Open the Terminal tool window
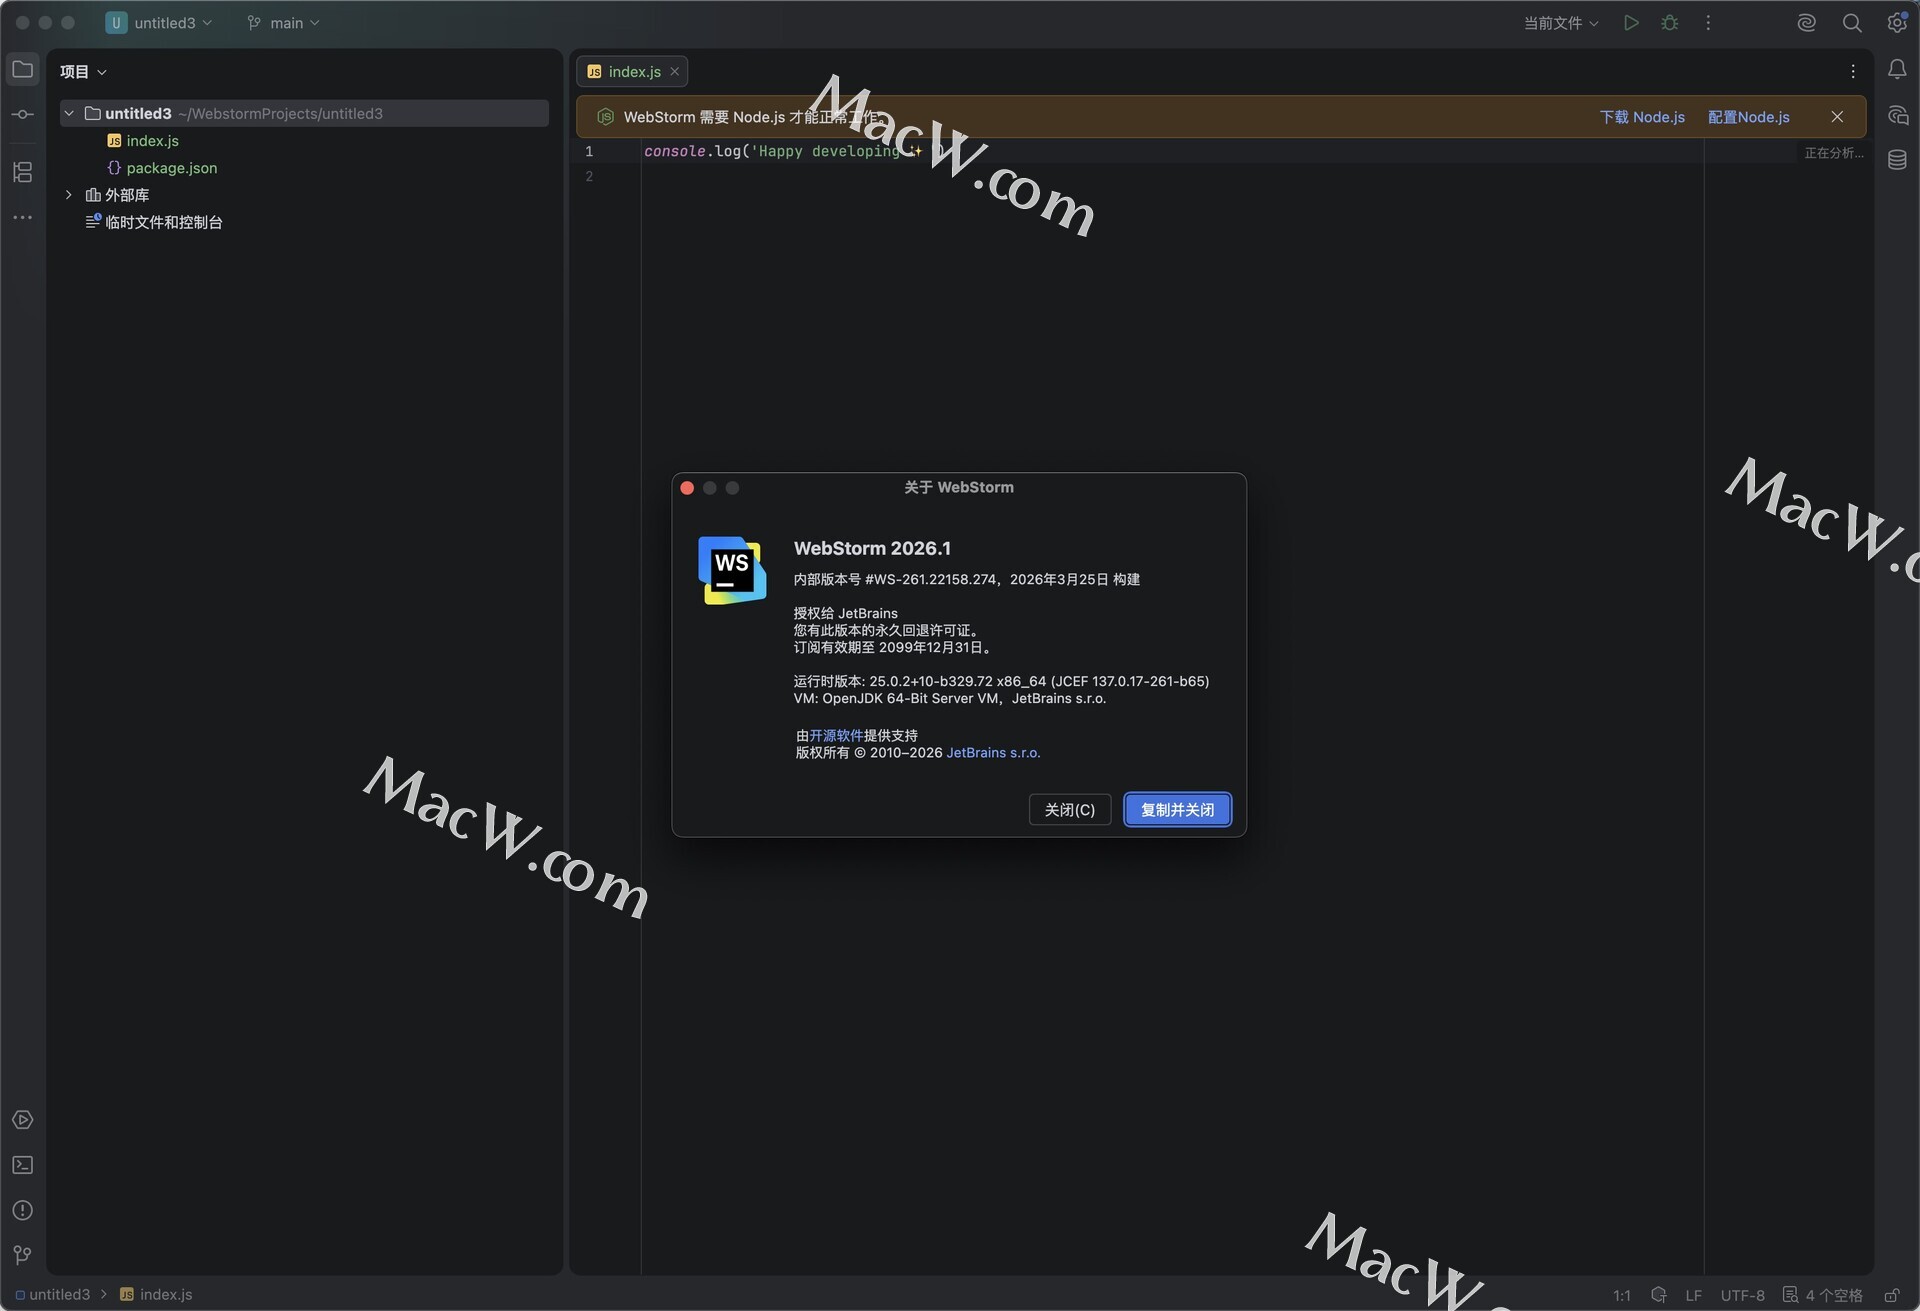This screenshot has width=1920, height=1311. (22, 1165)
